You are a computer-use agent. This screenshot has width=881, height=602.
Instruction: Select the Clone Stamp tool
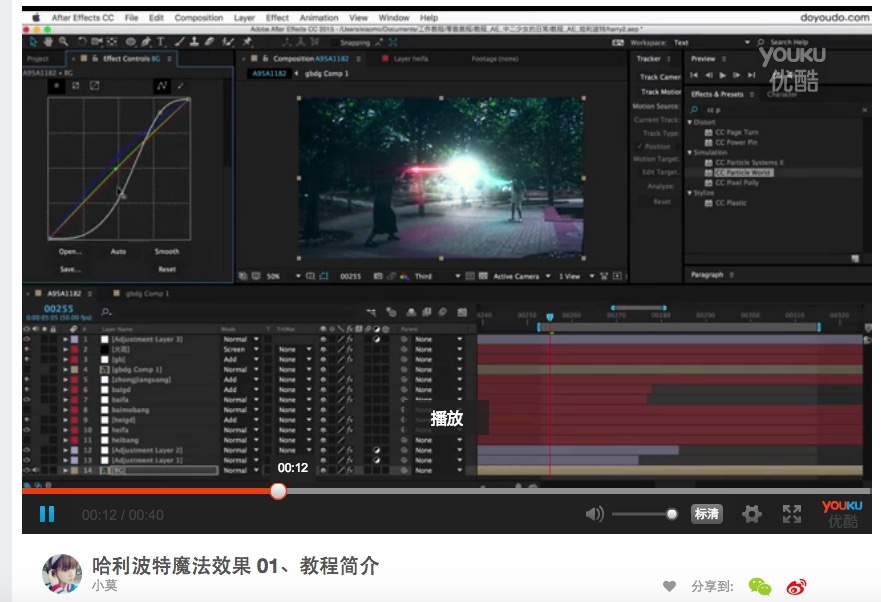[x=194, y=42]
